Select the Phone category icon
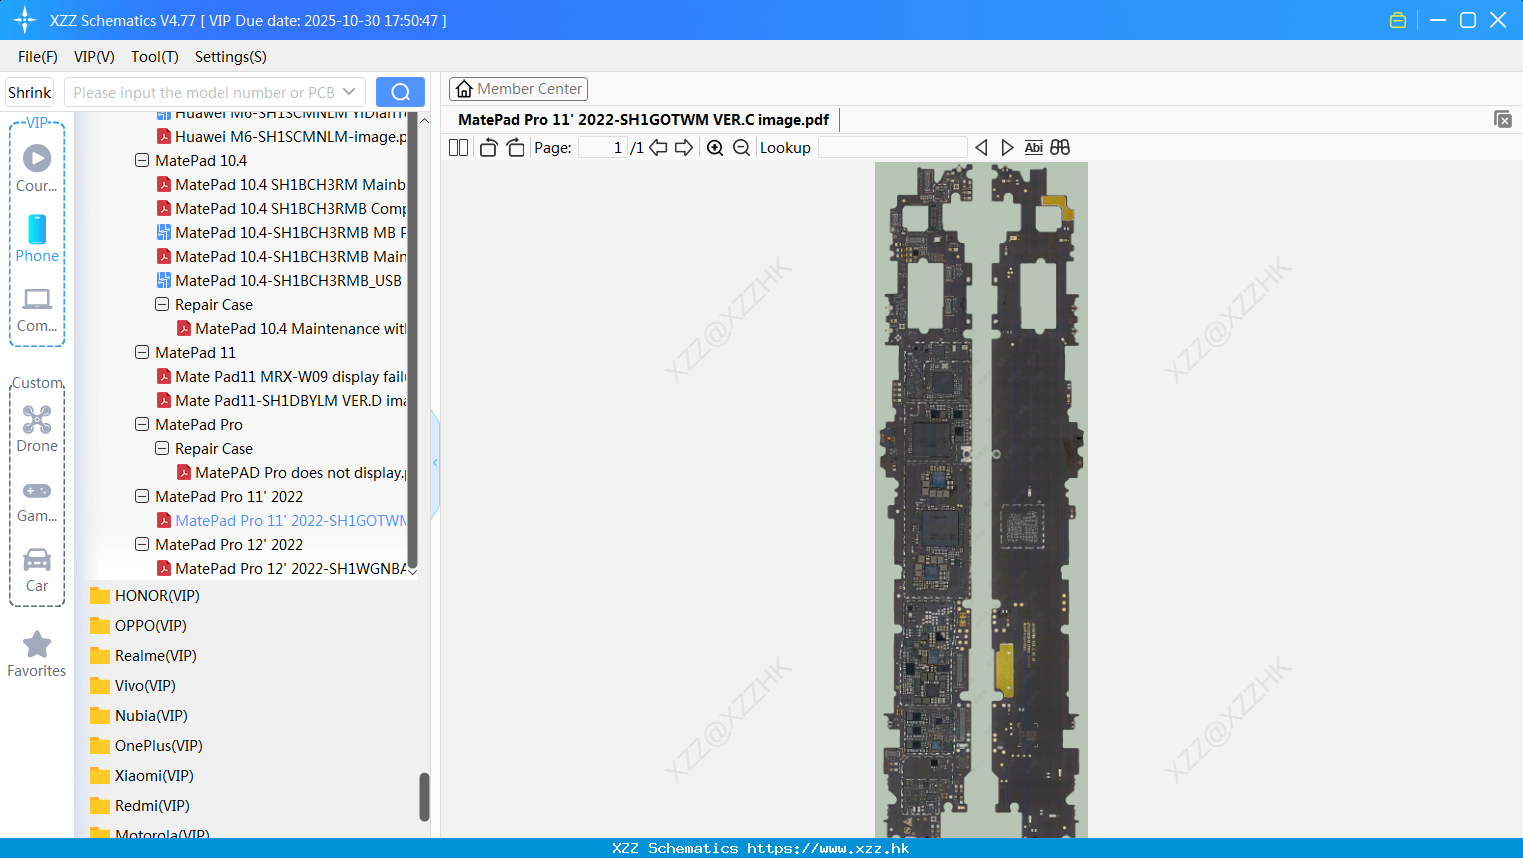1523x858 pixels. click(x=37, y=229)
